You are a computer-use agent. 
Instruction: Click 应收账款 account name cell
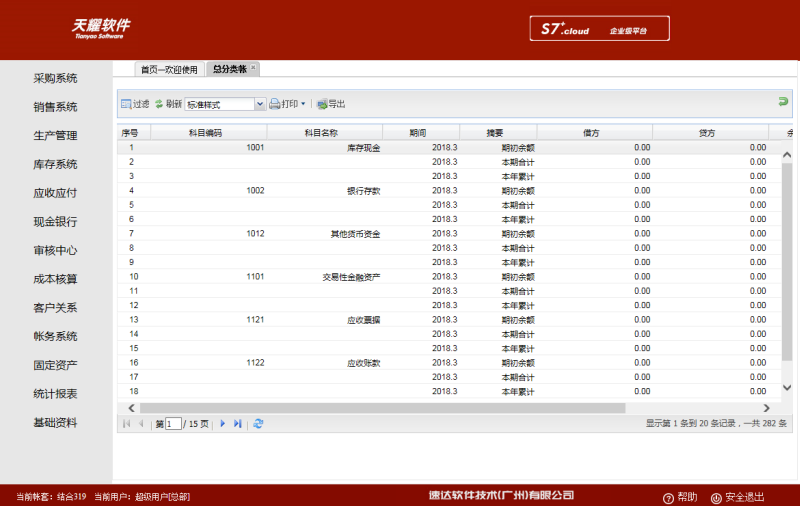pyautogui.click(x=324, y=363)
